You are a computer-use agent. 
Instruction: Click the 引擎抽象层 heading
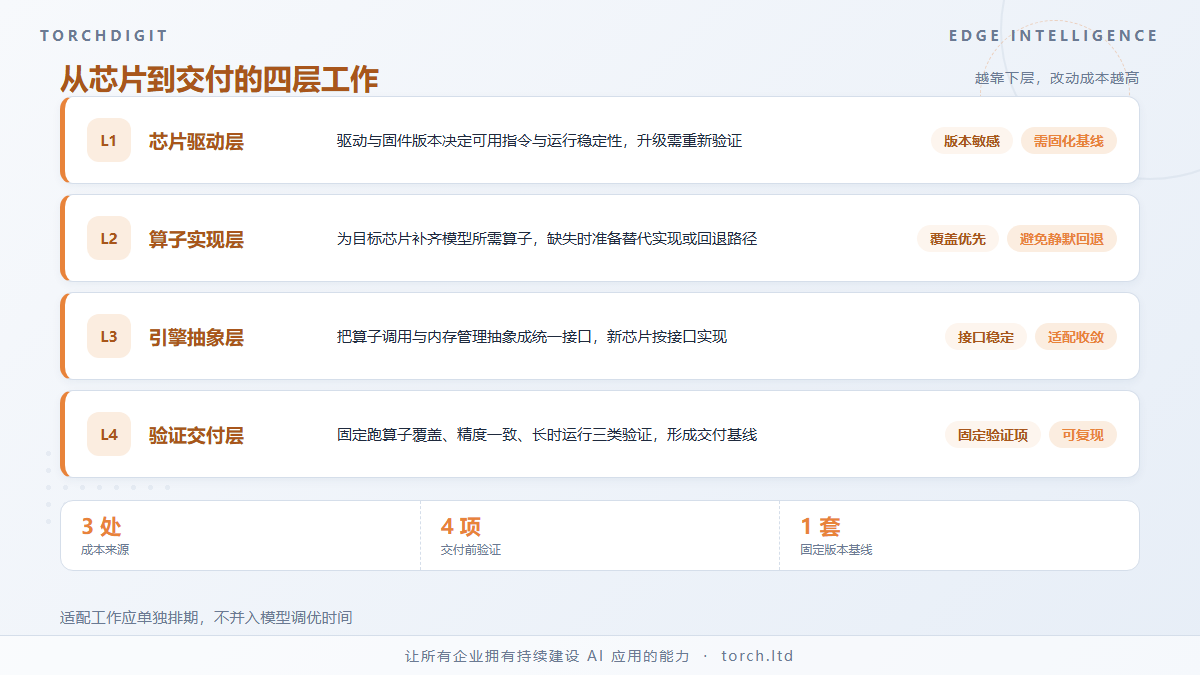196,337
